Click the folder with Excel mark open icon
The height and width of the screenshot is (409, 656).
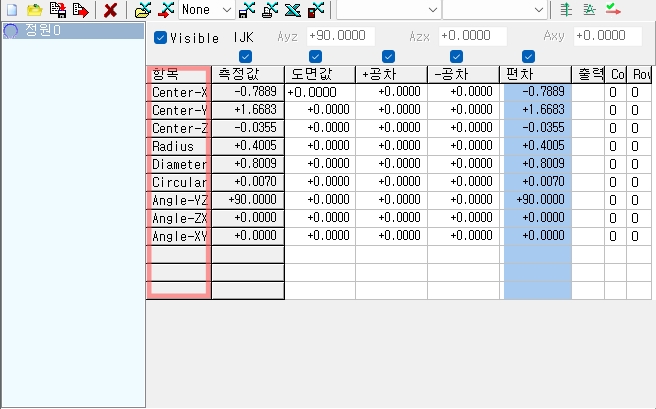pyautogui.click(x=143, y=10)
